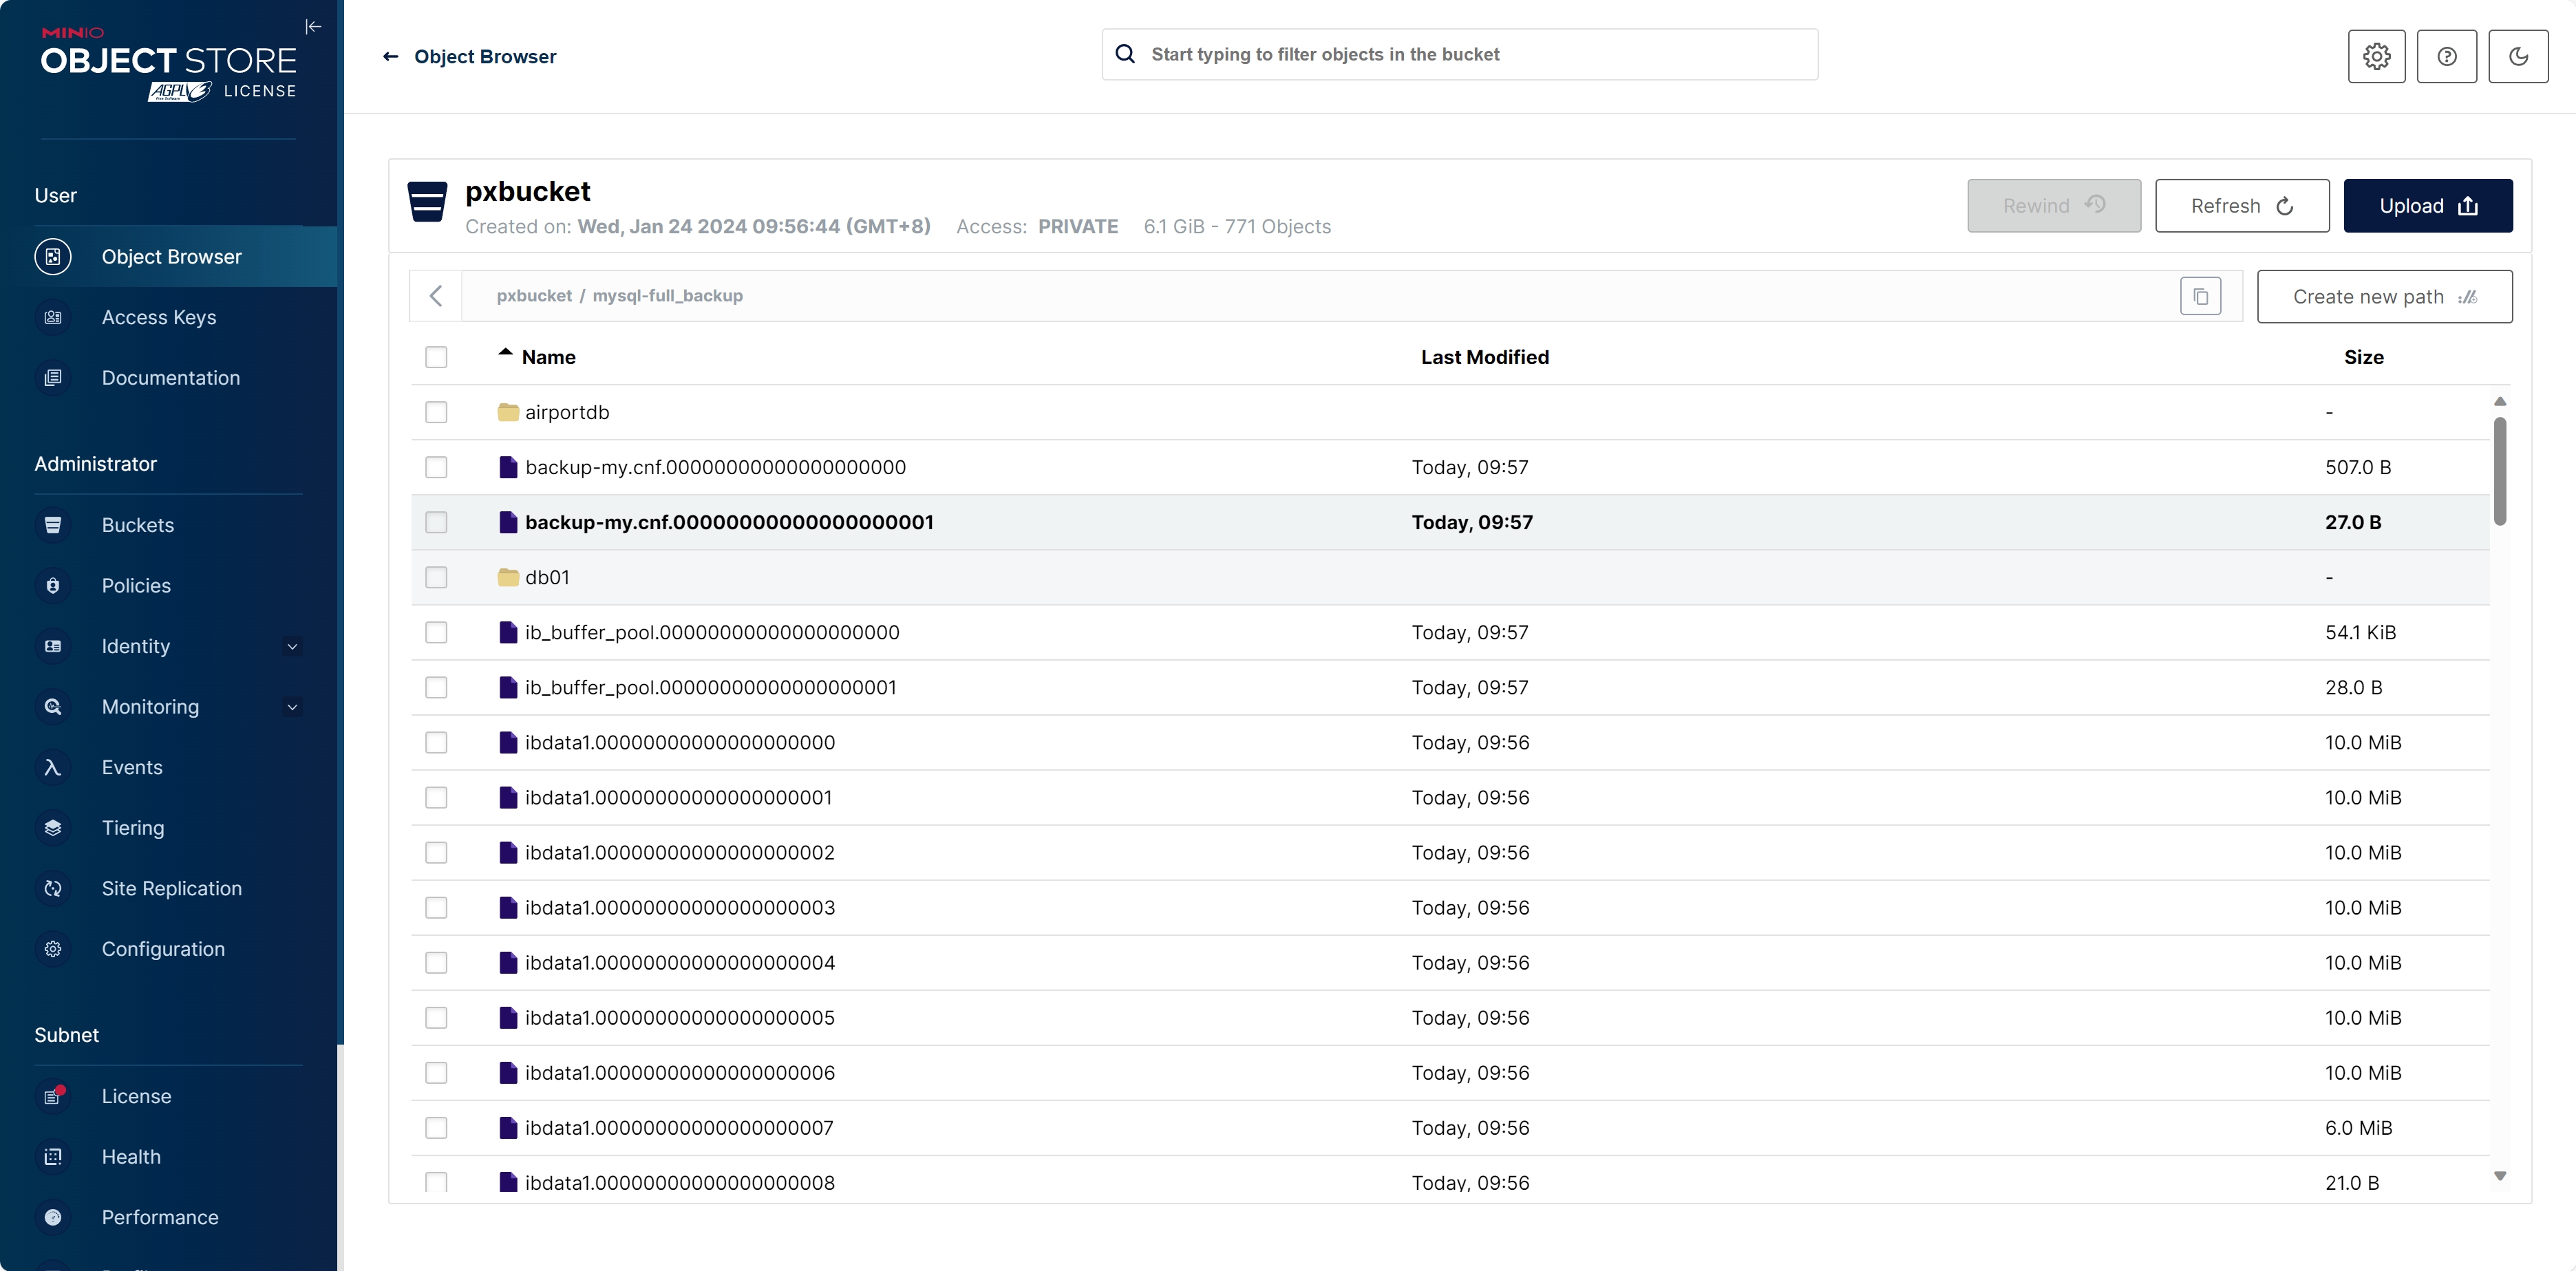2576x1271 pixels.
Task: Open the airportdb folder
Action: 567,412
